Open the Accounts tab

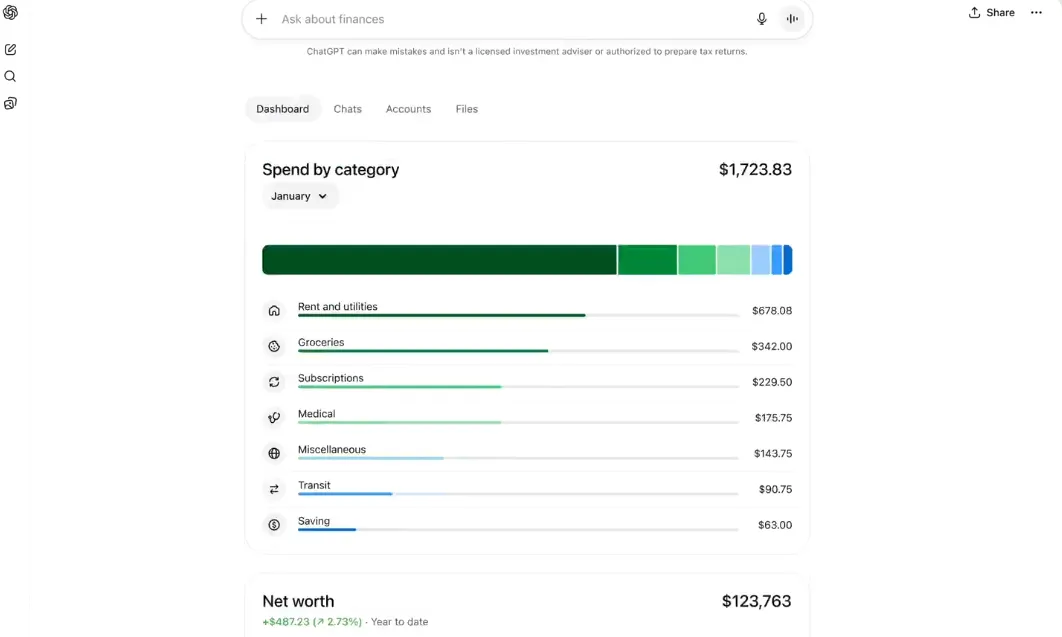(x=408, y=109)
